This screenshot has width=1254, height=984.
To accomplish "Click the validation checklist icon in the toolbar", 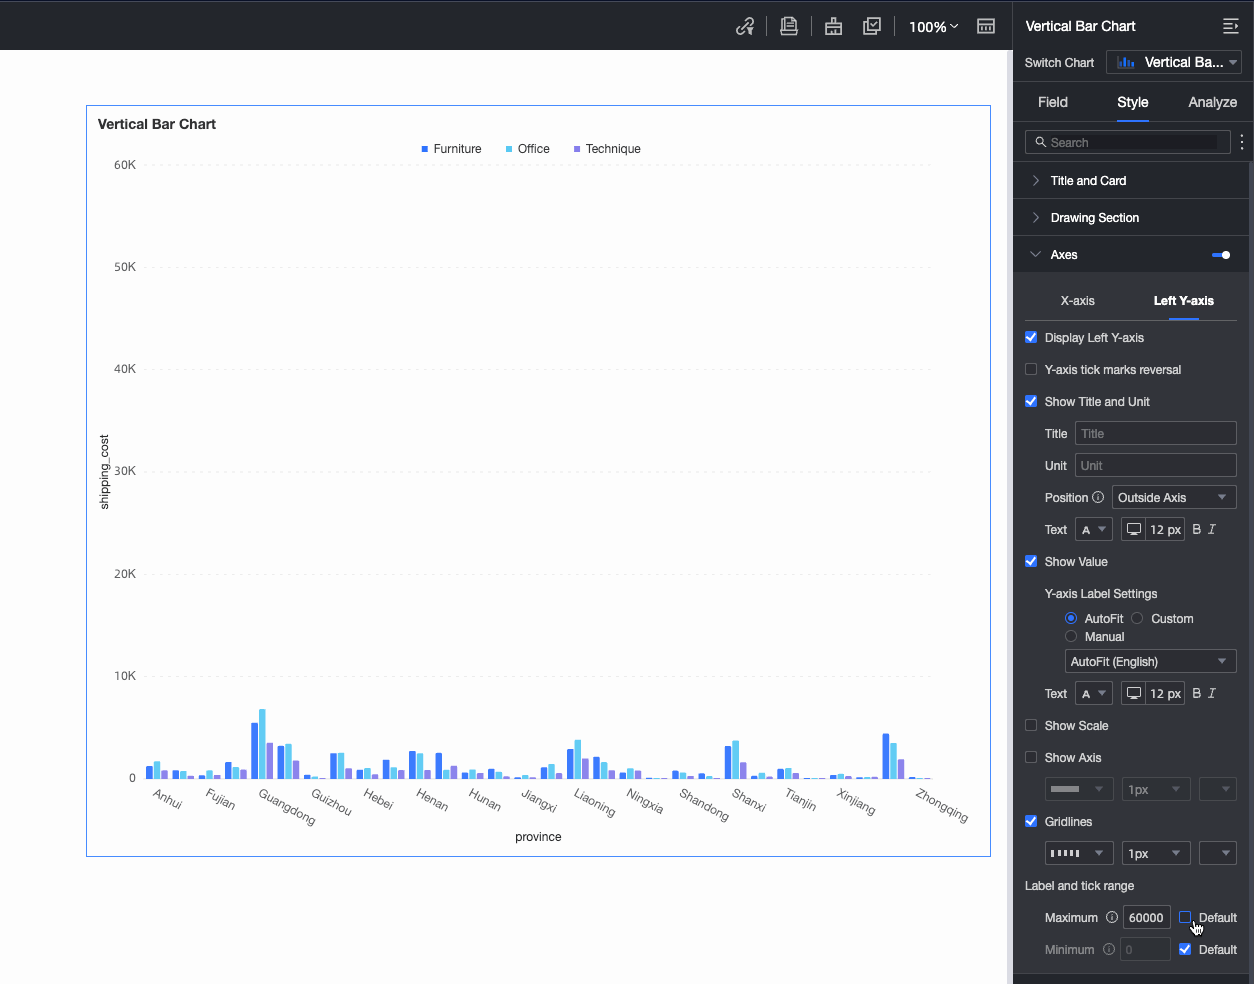I will tap(871, 26).
